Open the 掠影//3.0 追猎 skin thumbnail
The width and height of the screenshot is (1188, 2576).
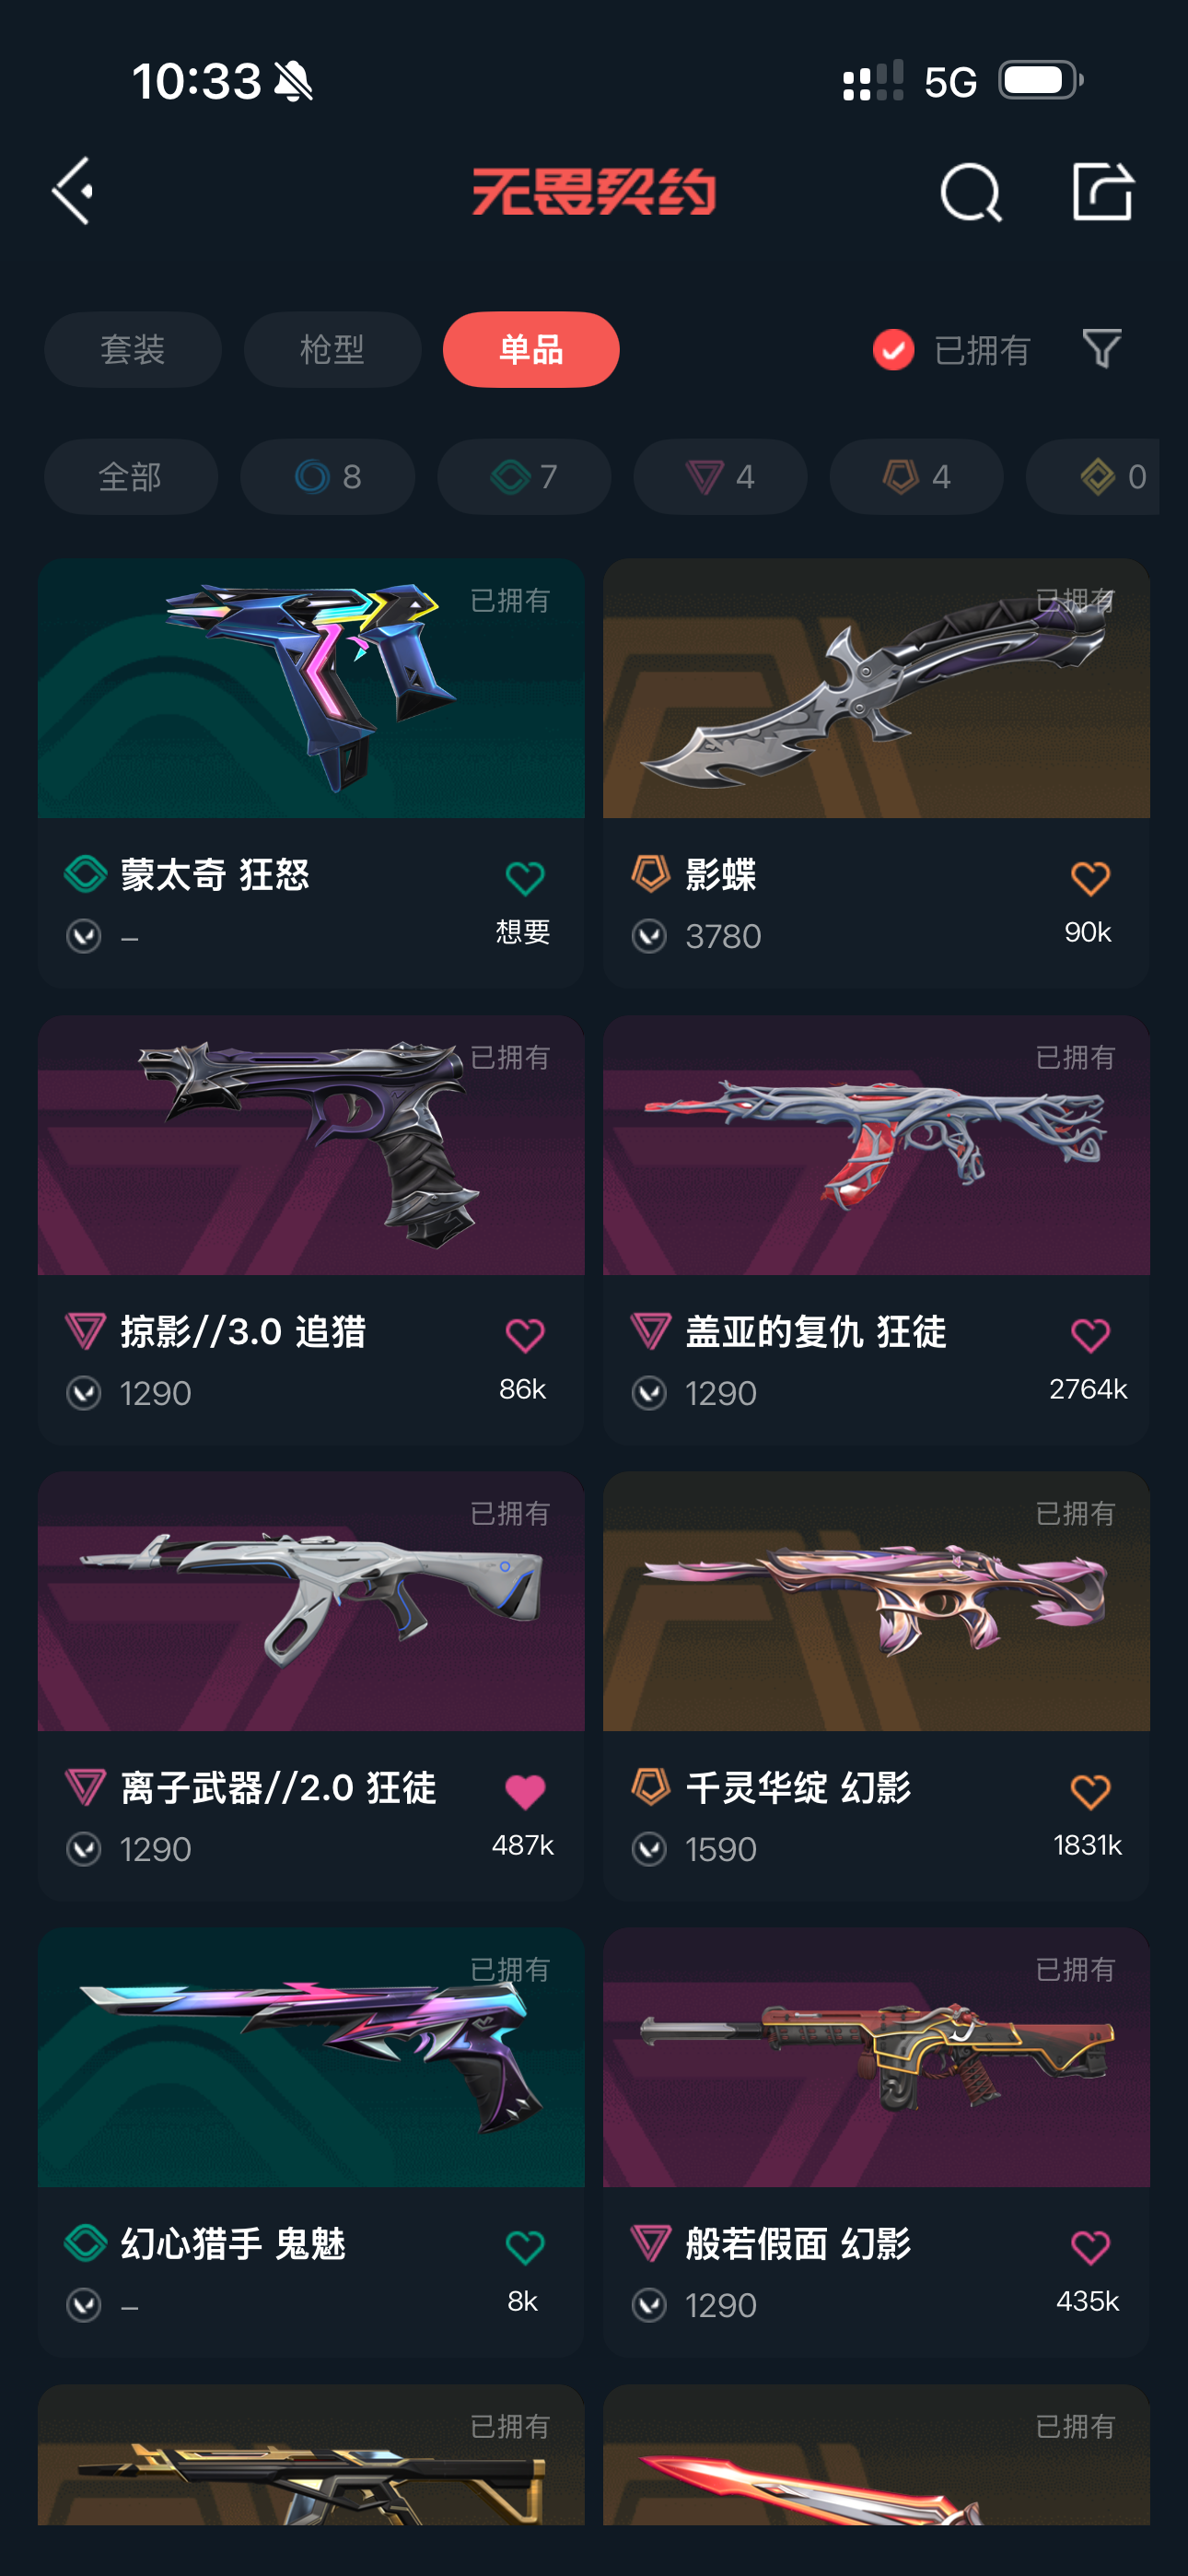tap(311, 1145)
